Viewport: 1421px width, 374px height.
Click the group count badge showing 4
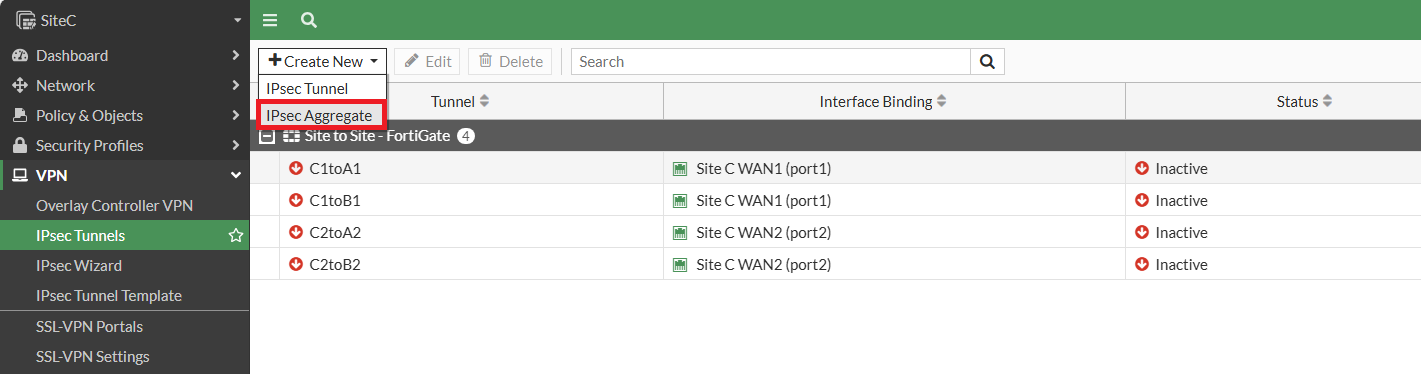(x=466, y=135)
